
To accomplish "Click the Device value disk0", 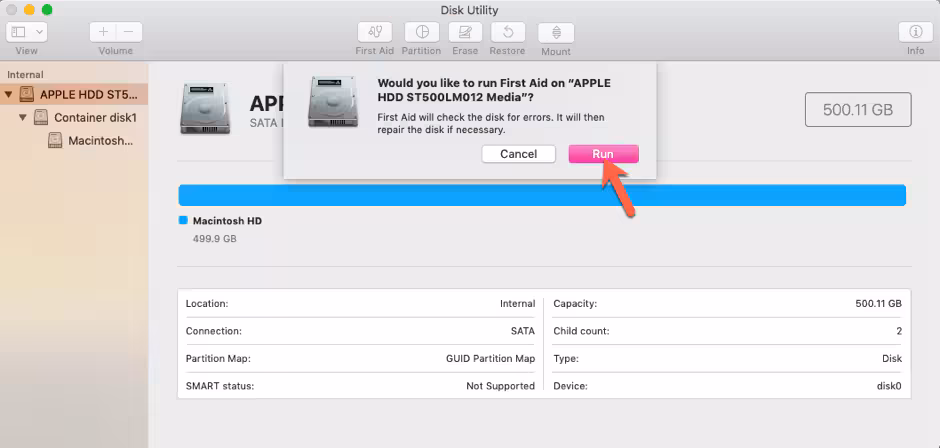I will tap(890, 386).
